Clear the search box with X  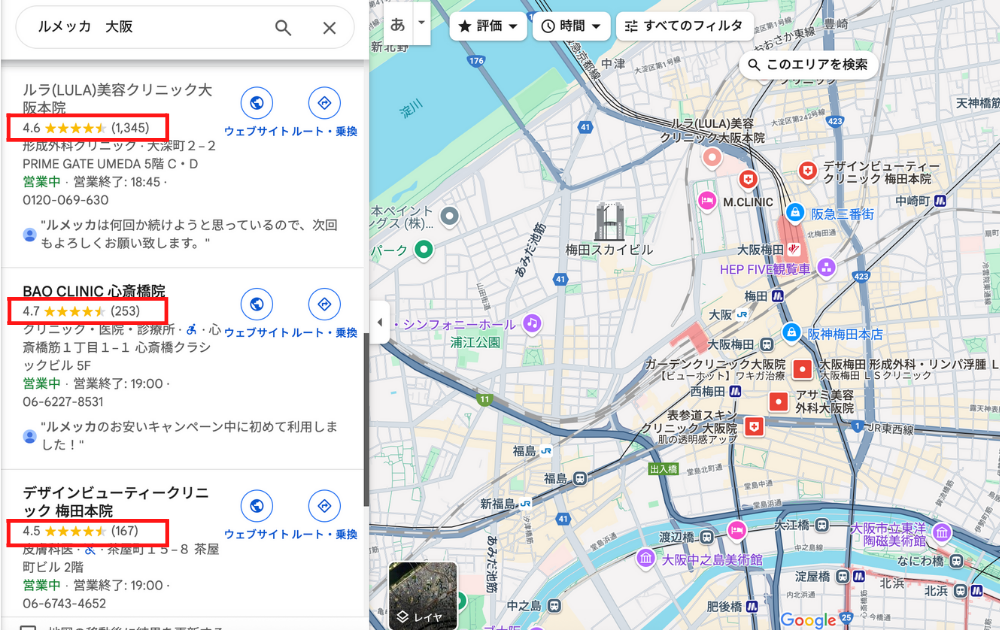pyautogui.click(x=329, y=27)
